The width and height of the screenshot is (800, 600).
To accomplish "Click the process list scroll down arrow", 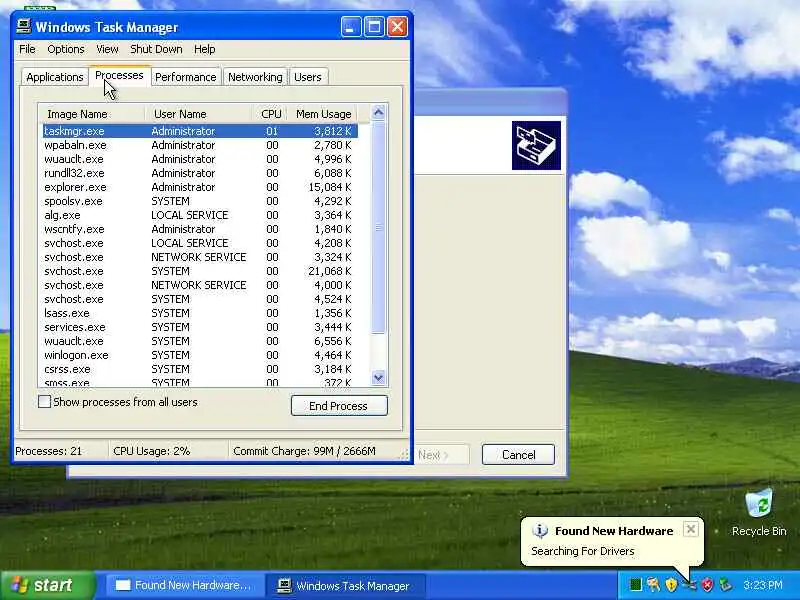I will 379,378.
